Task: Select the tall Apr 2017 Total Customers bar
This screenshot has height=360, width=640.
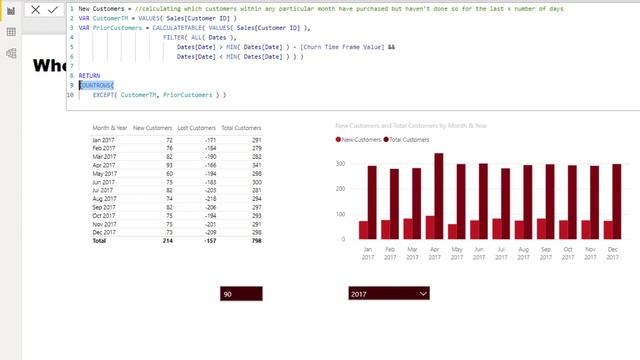Action: pyautogui.click(x=439, y=196)
